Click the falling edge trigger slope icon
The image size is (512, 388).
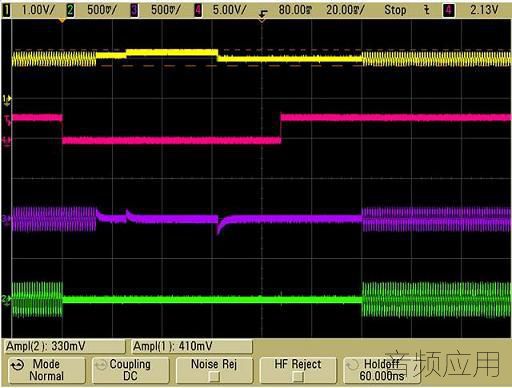263,13
